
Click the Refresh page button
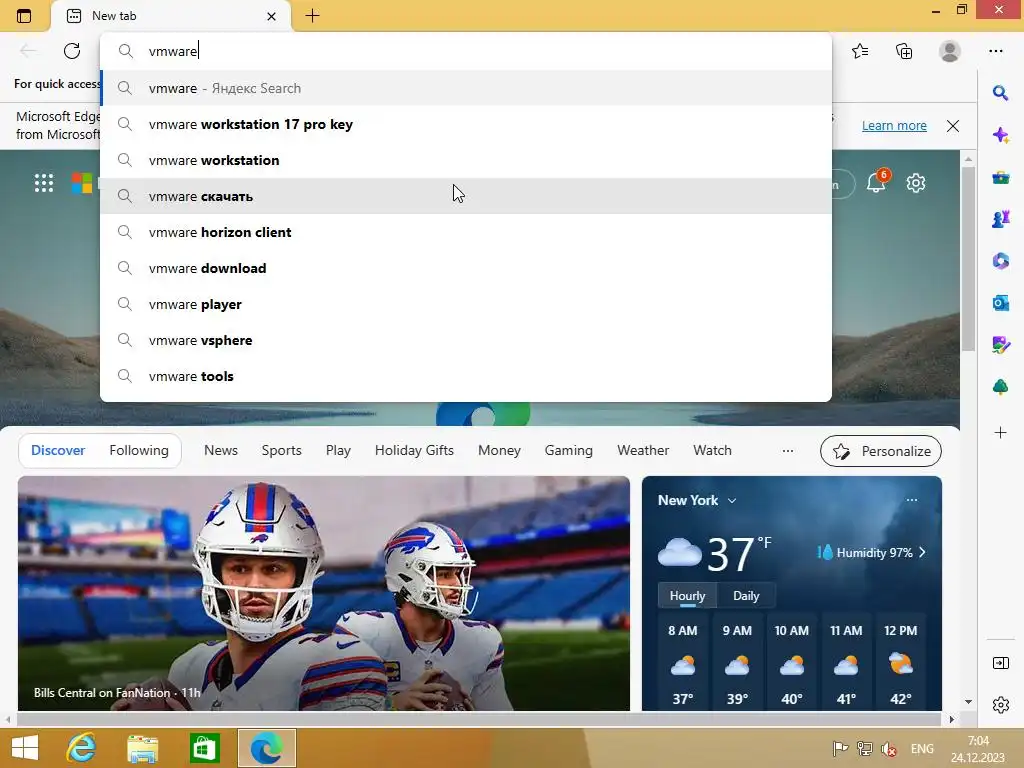tap(72, 51)
